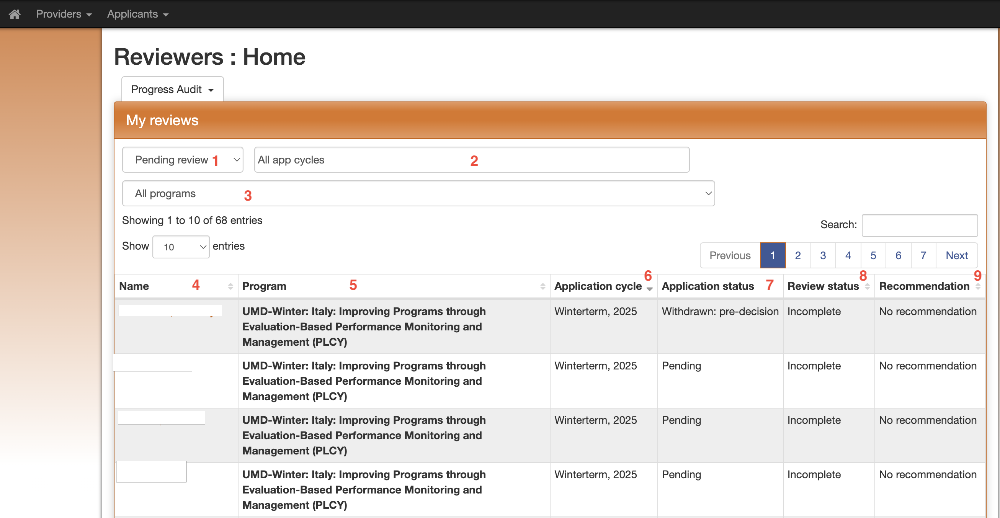Click the home icon in top navbar
This screenshot has height=518, width=1000.
[14, 14]
